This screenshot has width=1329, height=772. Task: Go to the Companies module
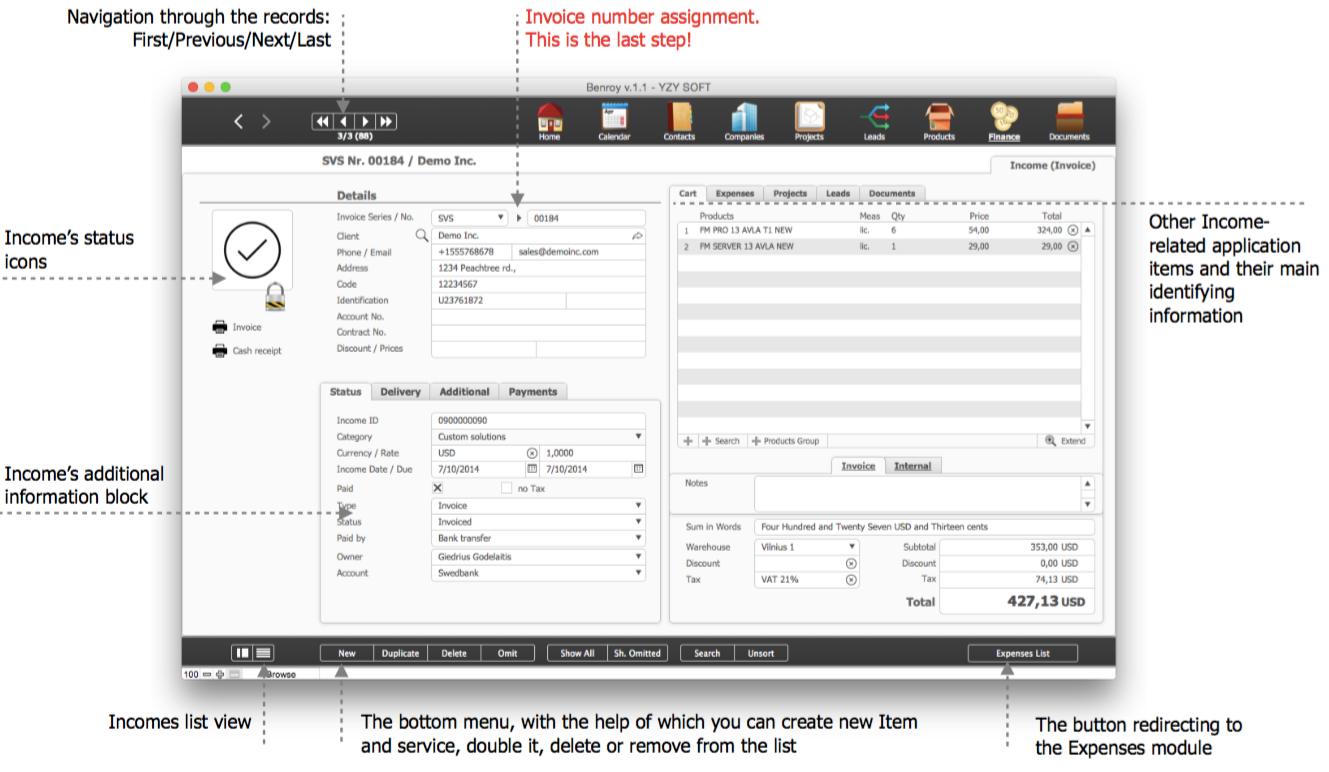pos(744,118)
